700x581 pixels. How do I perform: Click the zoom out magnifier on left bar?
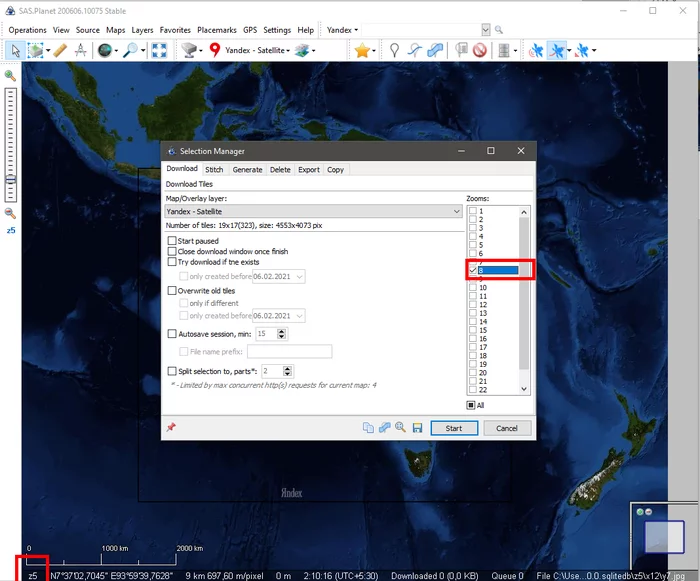(10, 213)
